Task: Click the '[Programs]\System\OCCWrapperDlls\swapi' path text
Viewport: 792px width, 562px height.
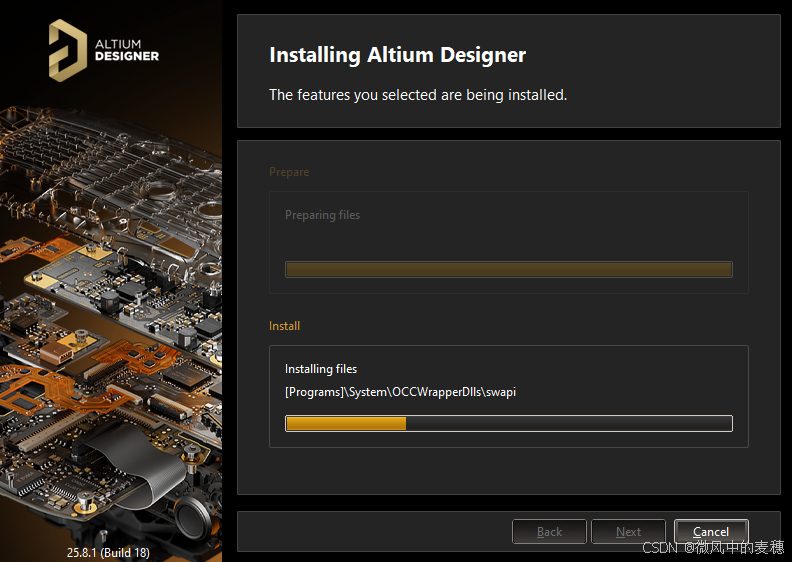Action: [400, 392]
